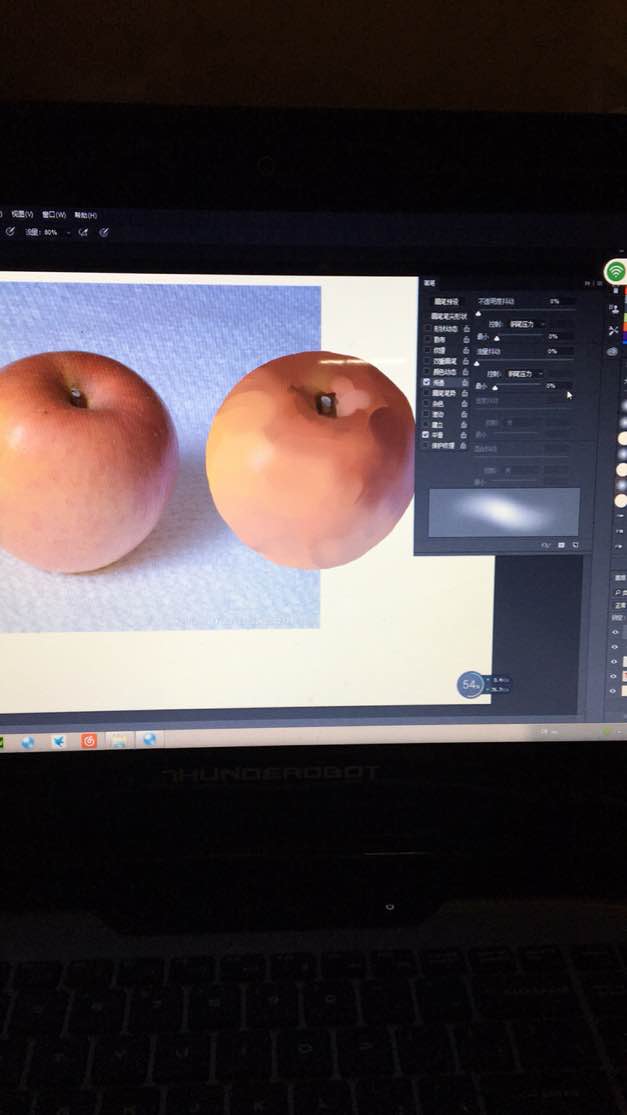Screen dimensions: 627x1115
Task: Click 最小 slider under 不透明度抖动
Action: [x=497, y=338]
